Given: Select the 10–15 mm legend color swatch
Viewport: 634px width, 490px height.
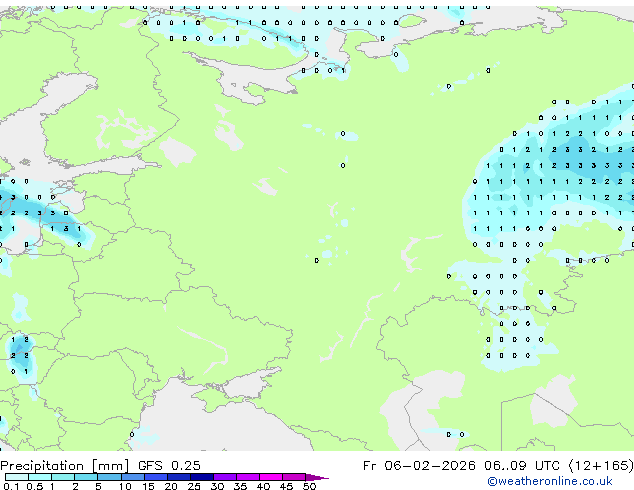Looking at the screenshot, I should coord(132,477).
